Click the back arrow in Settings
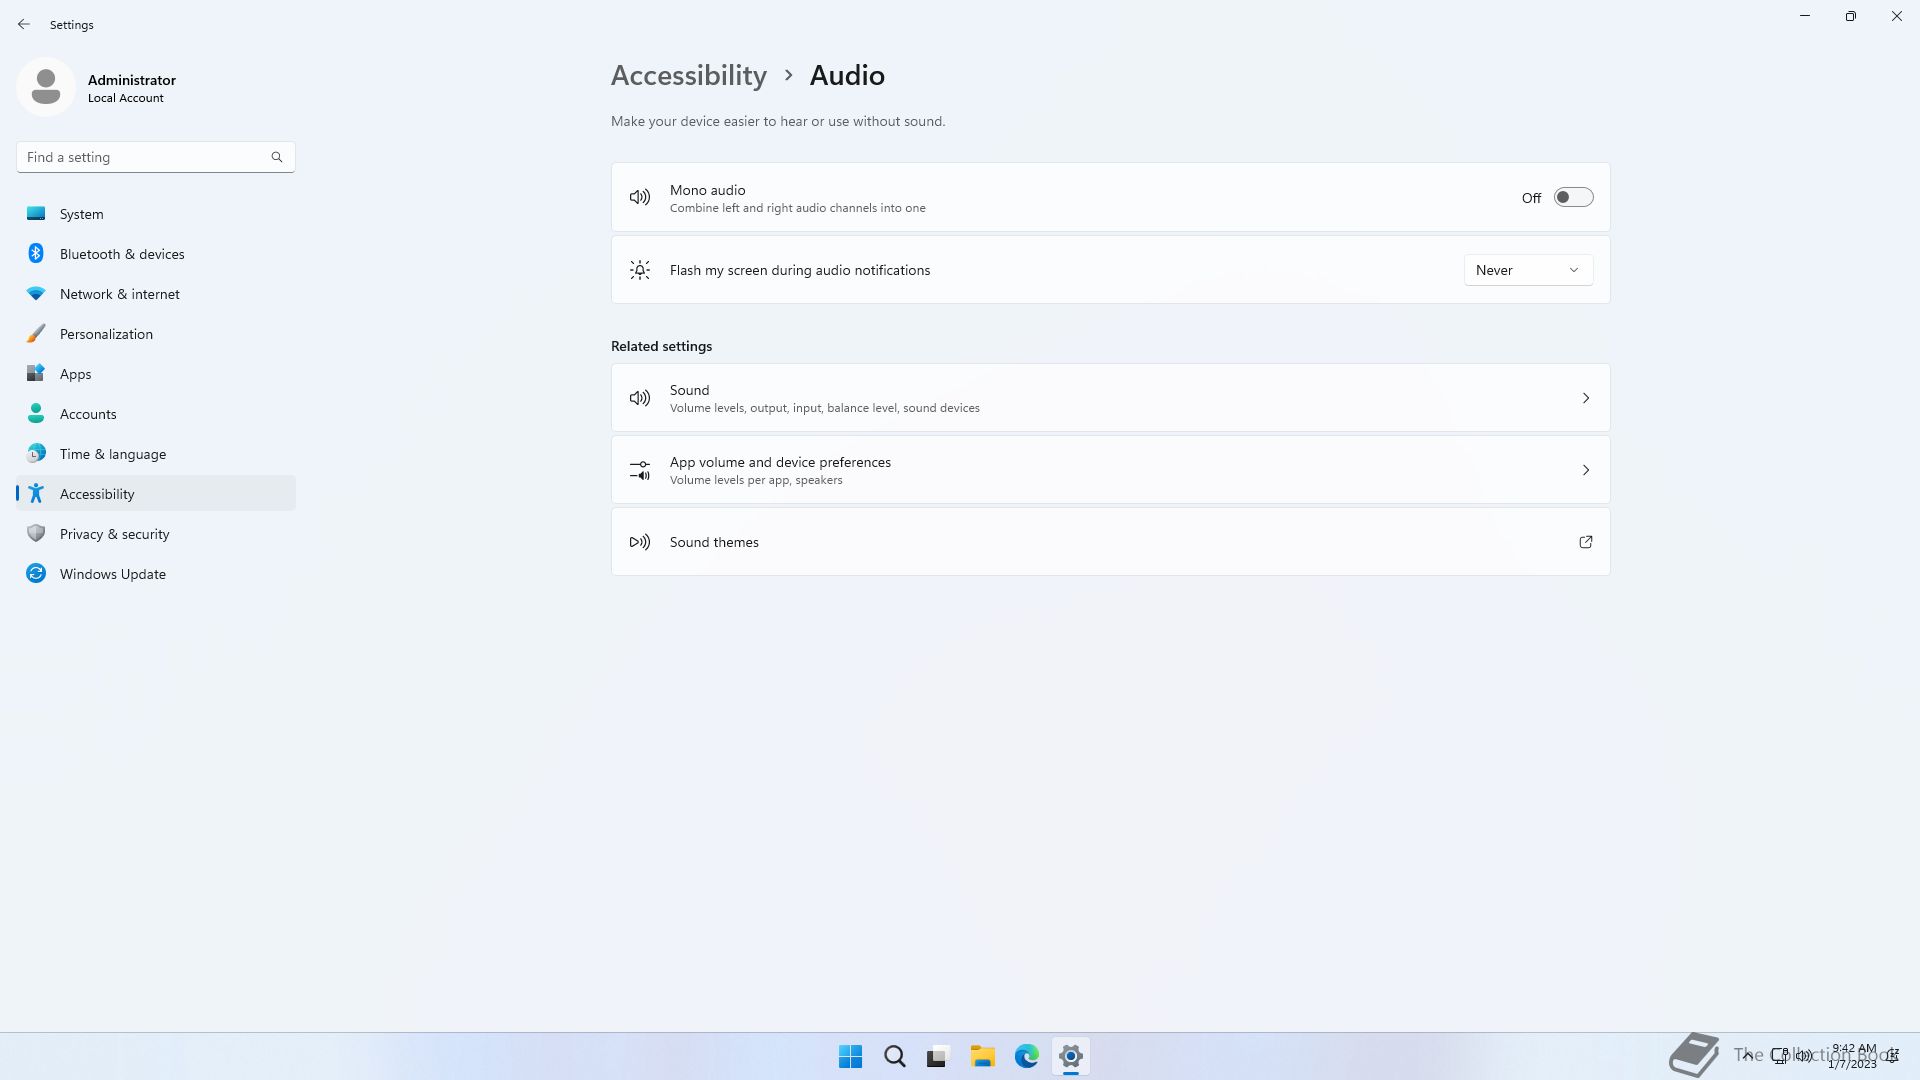The image size is (1920, 1080). (x=24, y=24)
